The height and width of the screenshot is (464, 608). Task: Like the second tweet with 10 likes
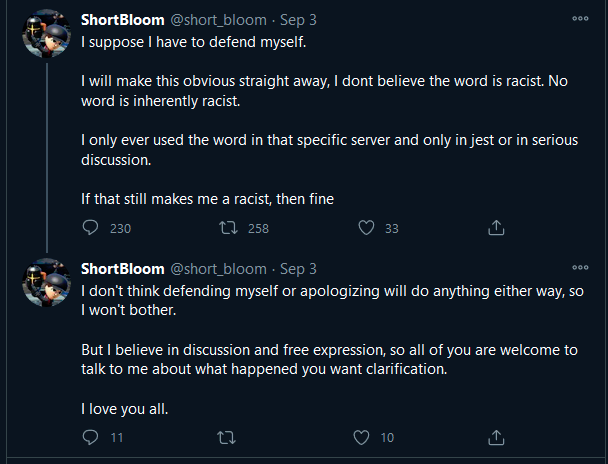[x=361, y=437]
